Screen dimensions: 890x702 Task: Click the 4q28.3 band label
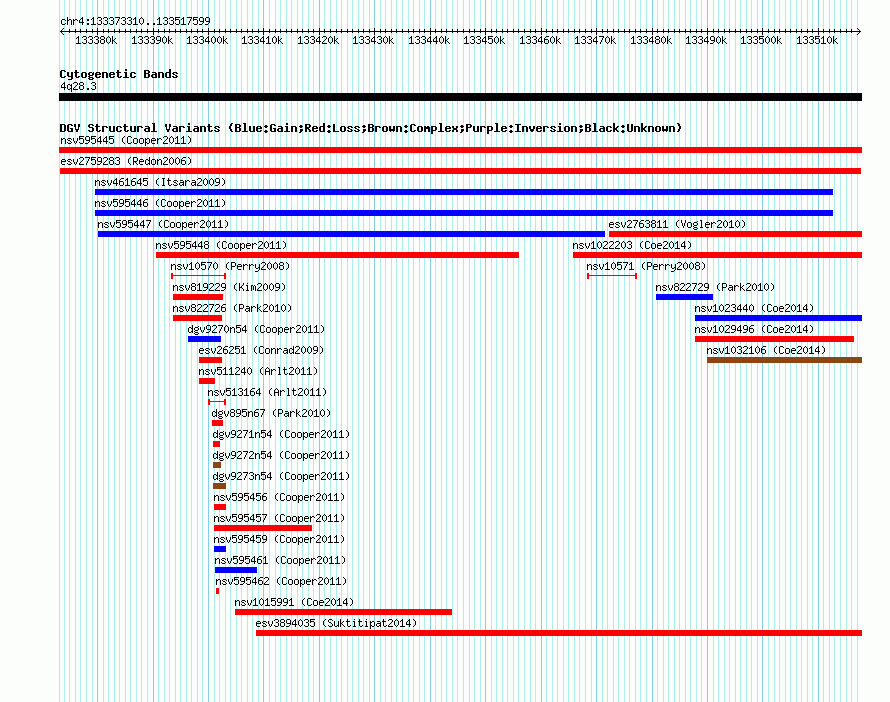78,86
